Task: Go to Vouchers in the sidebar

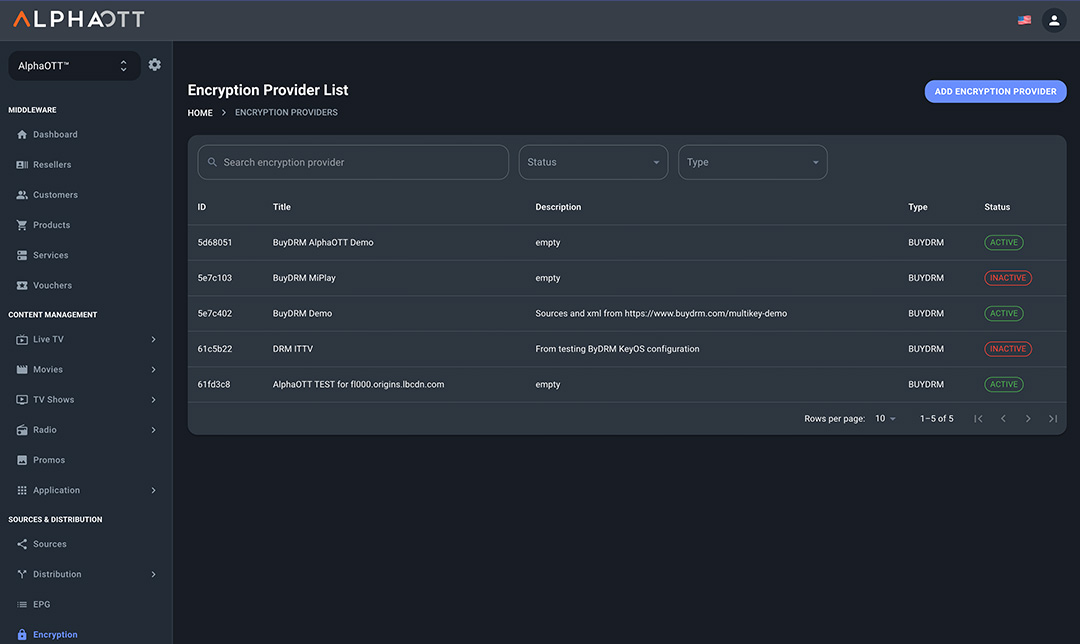Action: (x=52, y=285)
